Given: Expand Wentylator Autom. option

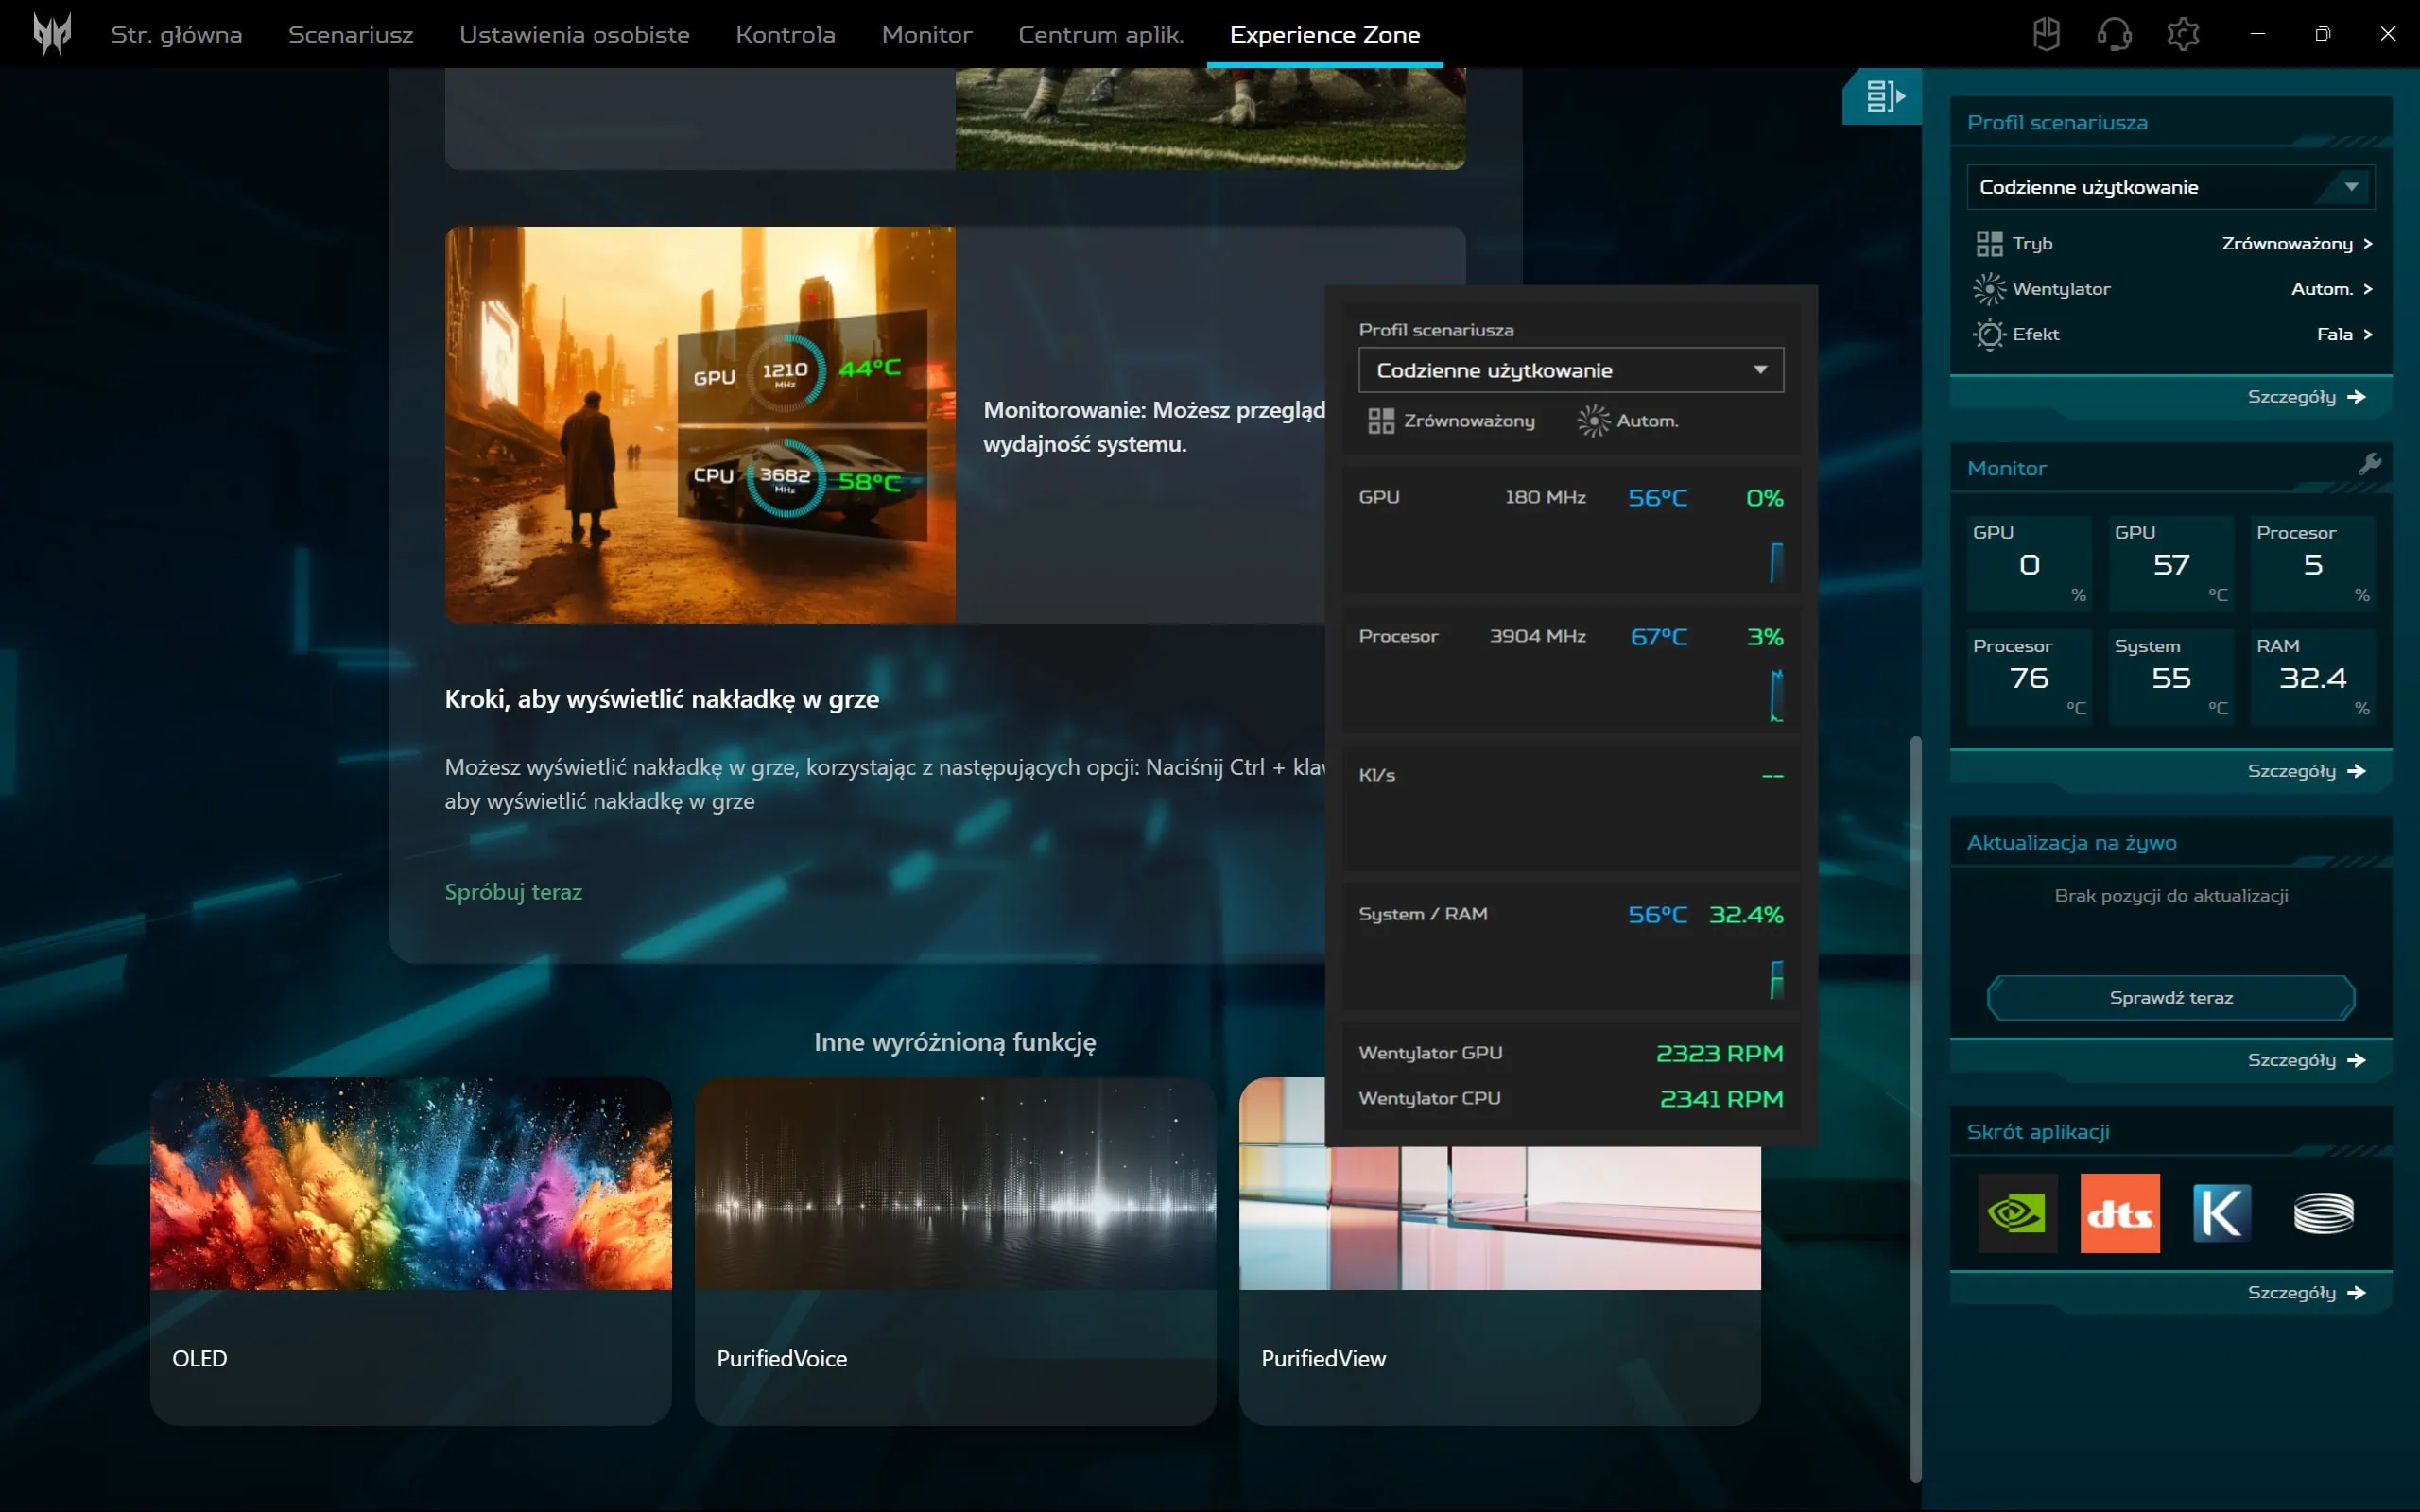Looking at the screenshot, I should click(x=2331, y=289).
